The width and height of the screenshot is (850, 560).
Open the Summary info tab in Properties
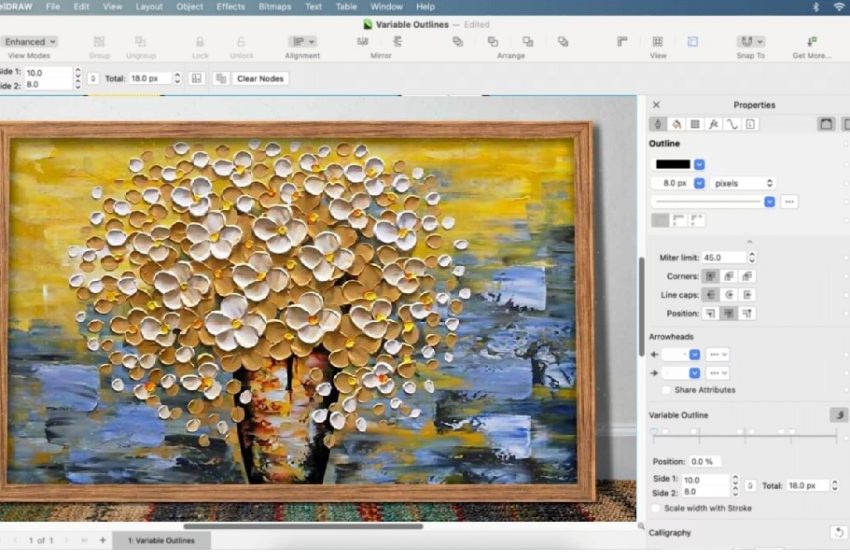(750, 124)
